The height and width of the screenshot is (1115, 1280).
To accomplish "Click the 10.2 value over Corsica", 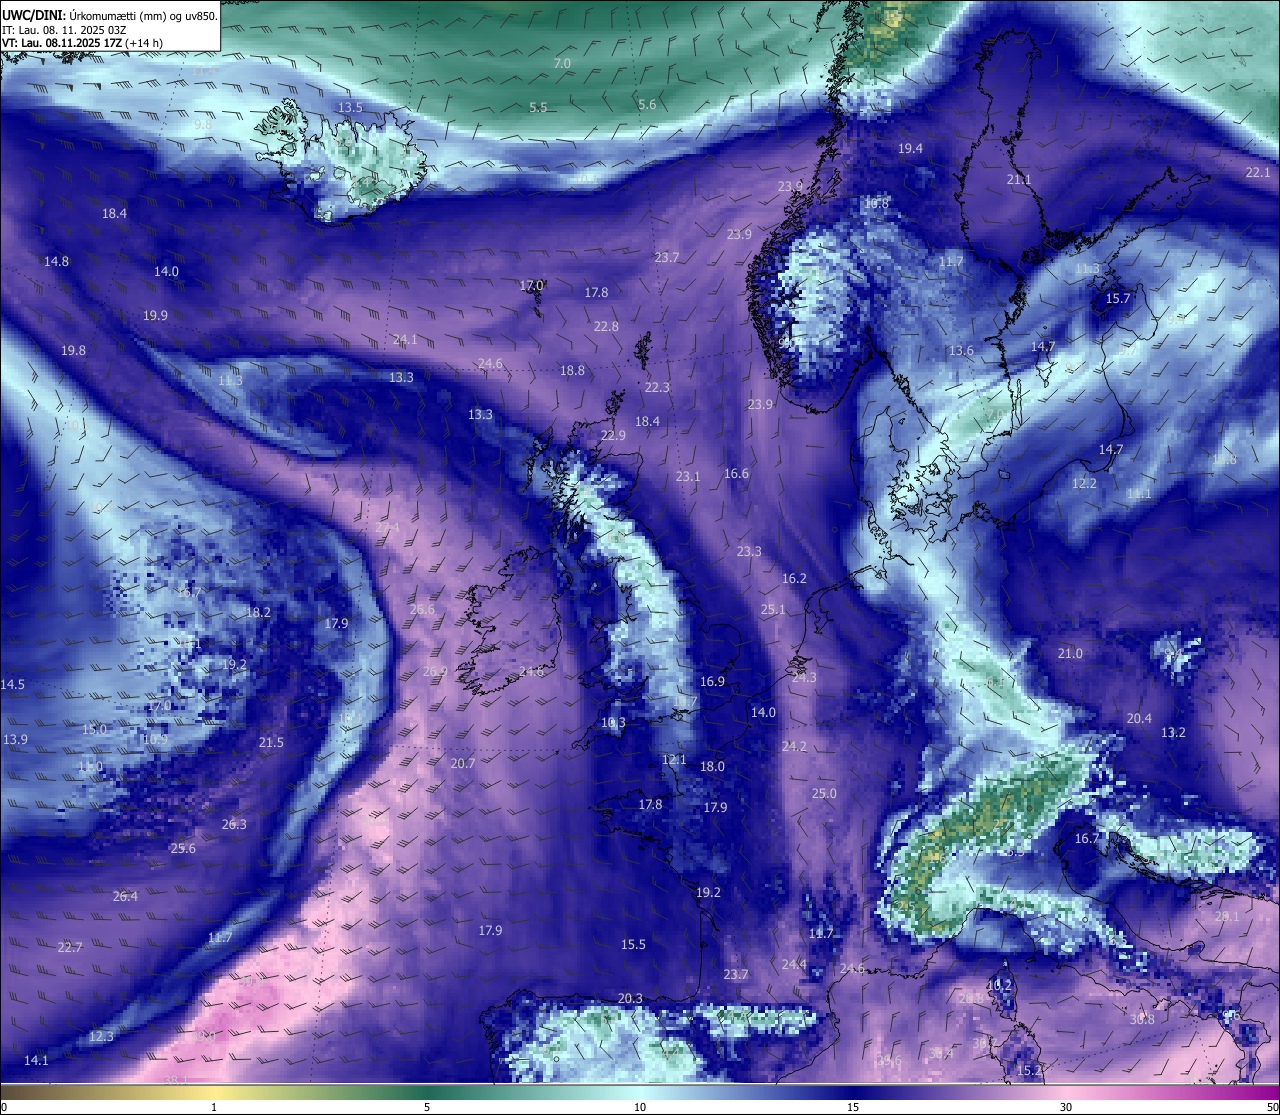I will pos(999,985).
